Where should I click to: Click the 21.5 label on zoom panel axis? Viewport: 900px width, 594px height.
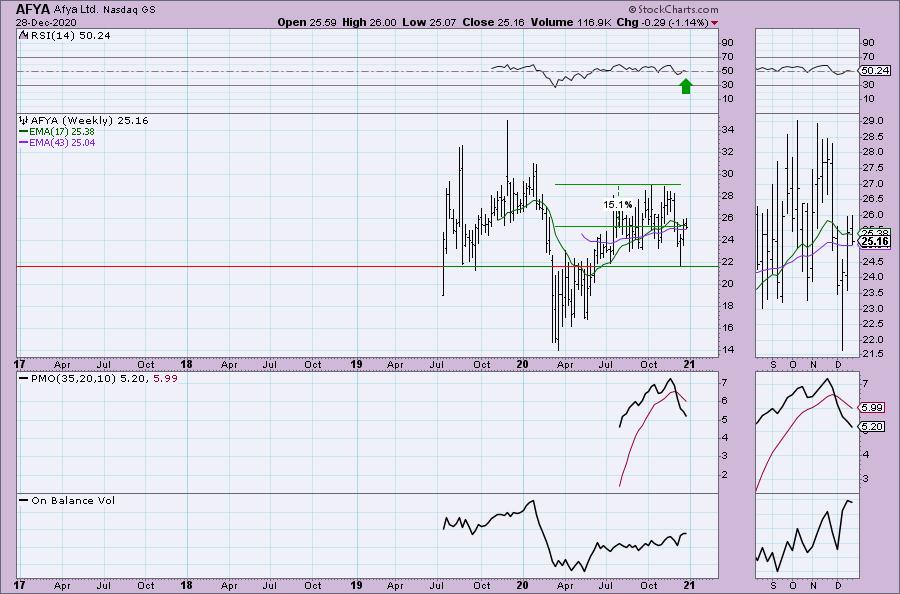(872, 354)
